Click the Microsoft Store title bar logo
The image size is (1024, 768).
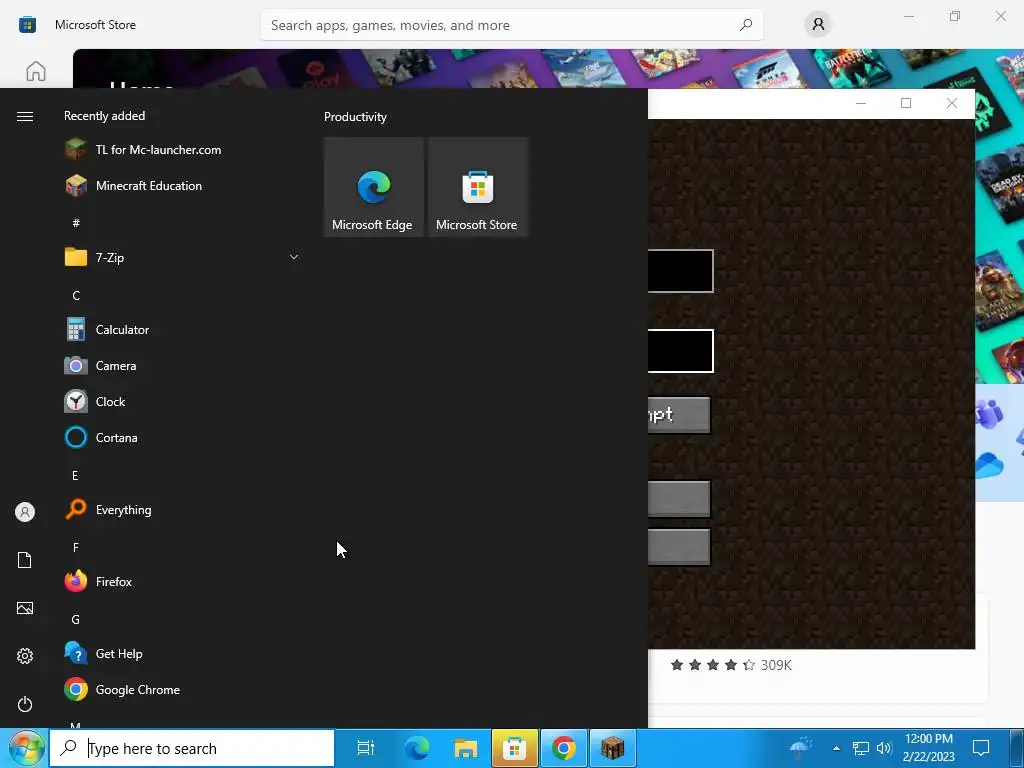tap(27, 25)
